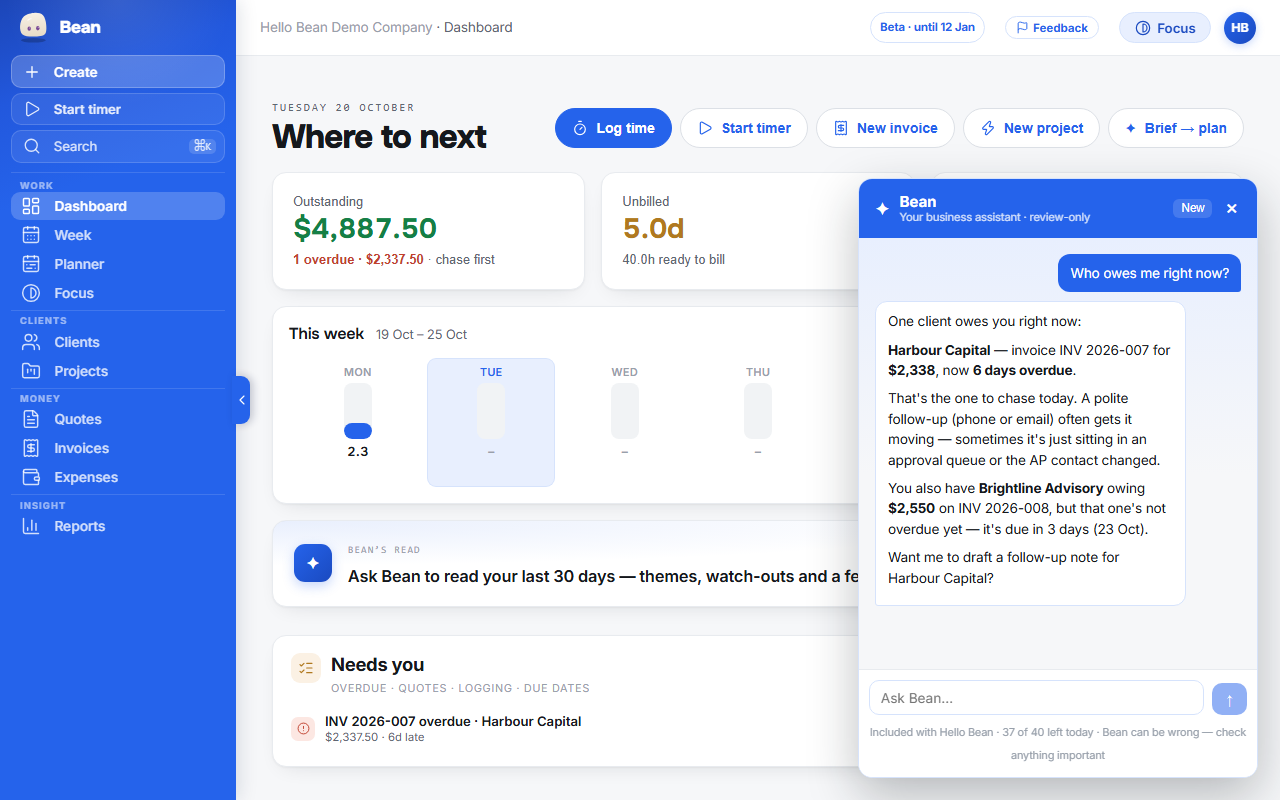Navigate to Reports in the sidebar
This screenshot has height=800, width=1280.
[x=118, y=526]
